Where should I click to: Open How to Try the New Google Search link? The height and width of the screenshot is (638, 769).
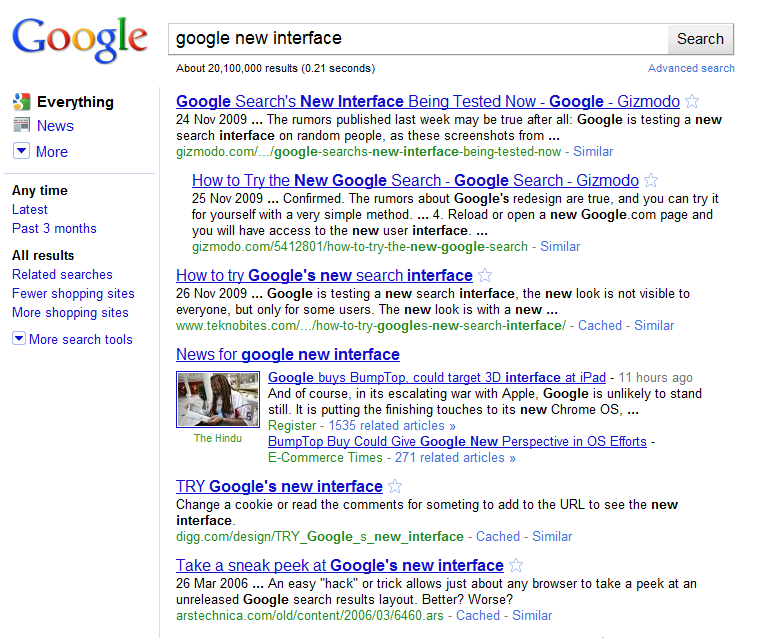click(x=415, y=180)
